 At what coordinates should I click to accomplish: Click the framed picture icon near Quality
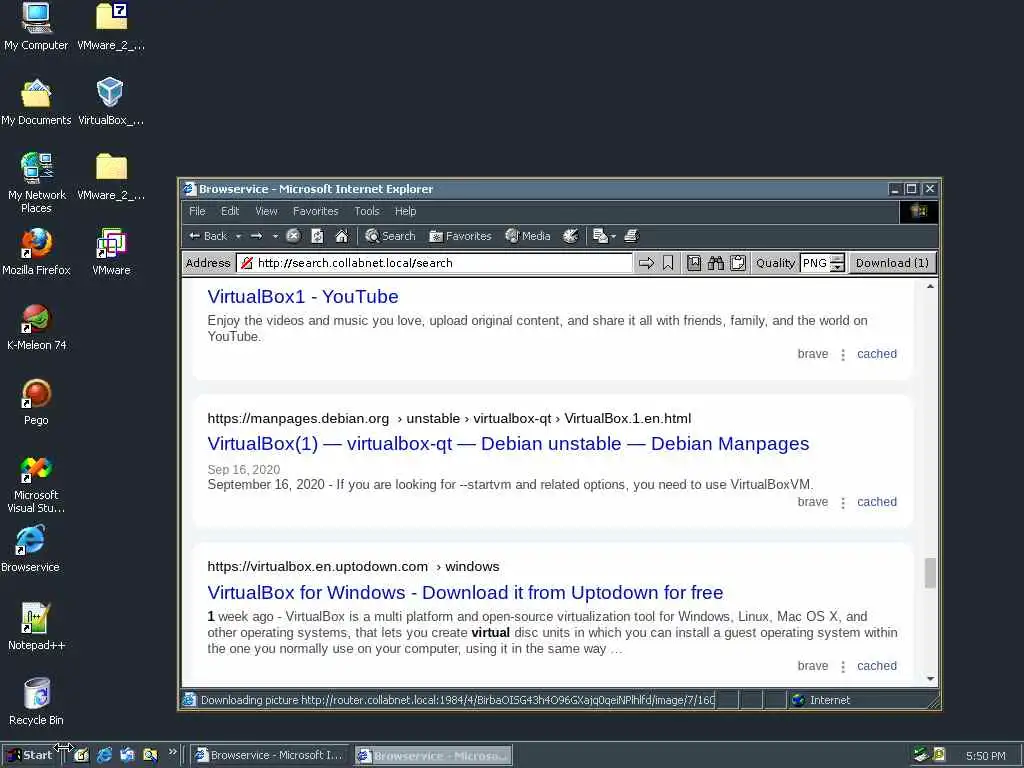coord(694,263)
